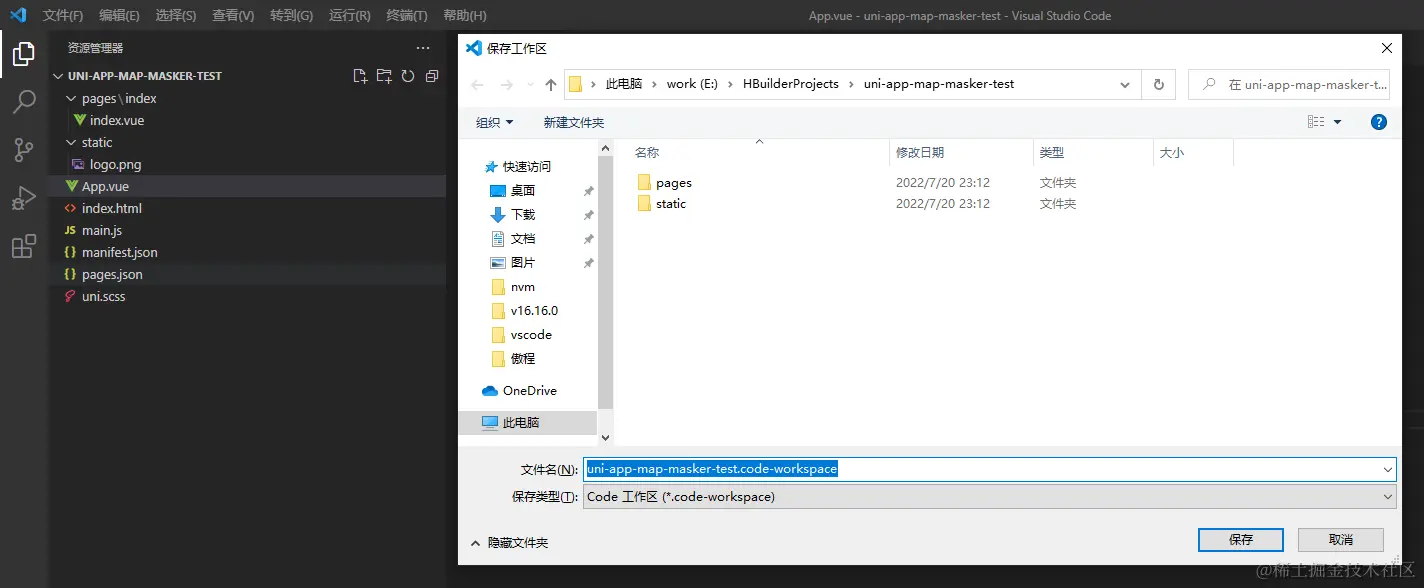Open explorer panel more actions menu
Viewport: 1424px width, 588px height.
coord(423,48)
